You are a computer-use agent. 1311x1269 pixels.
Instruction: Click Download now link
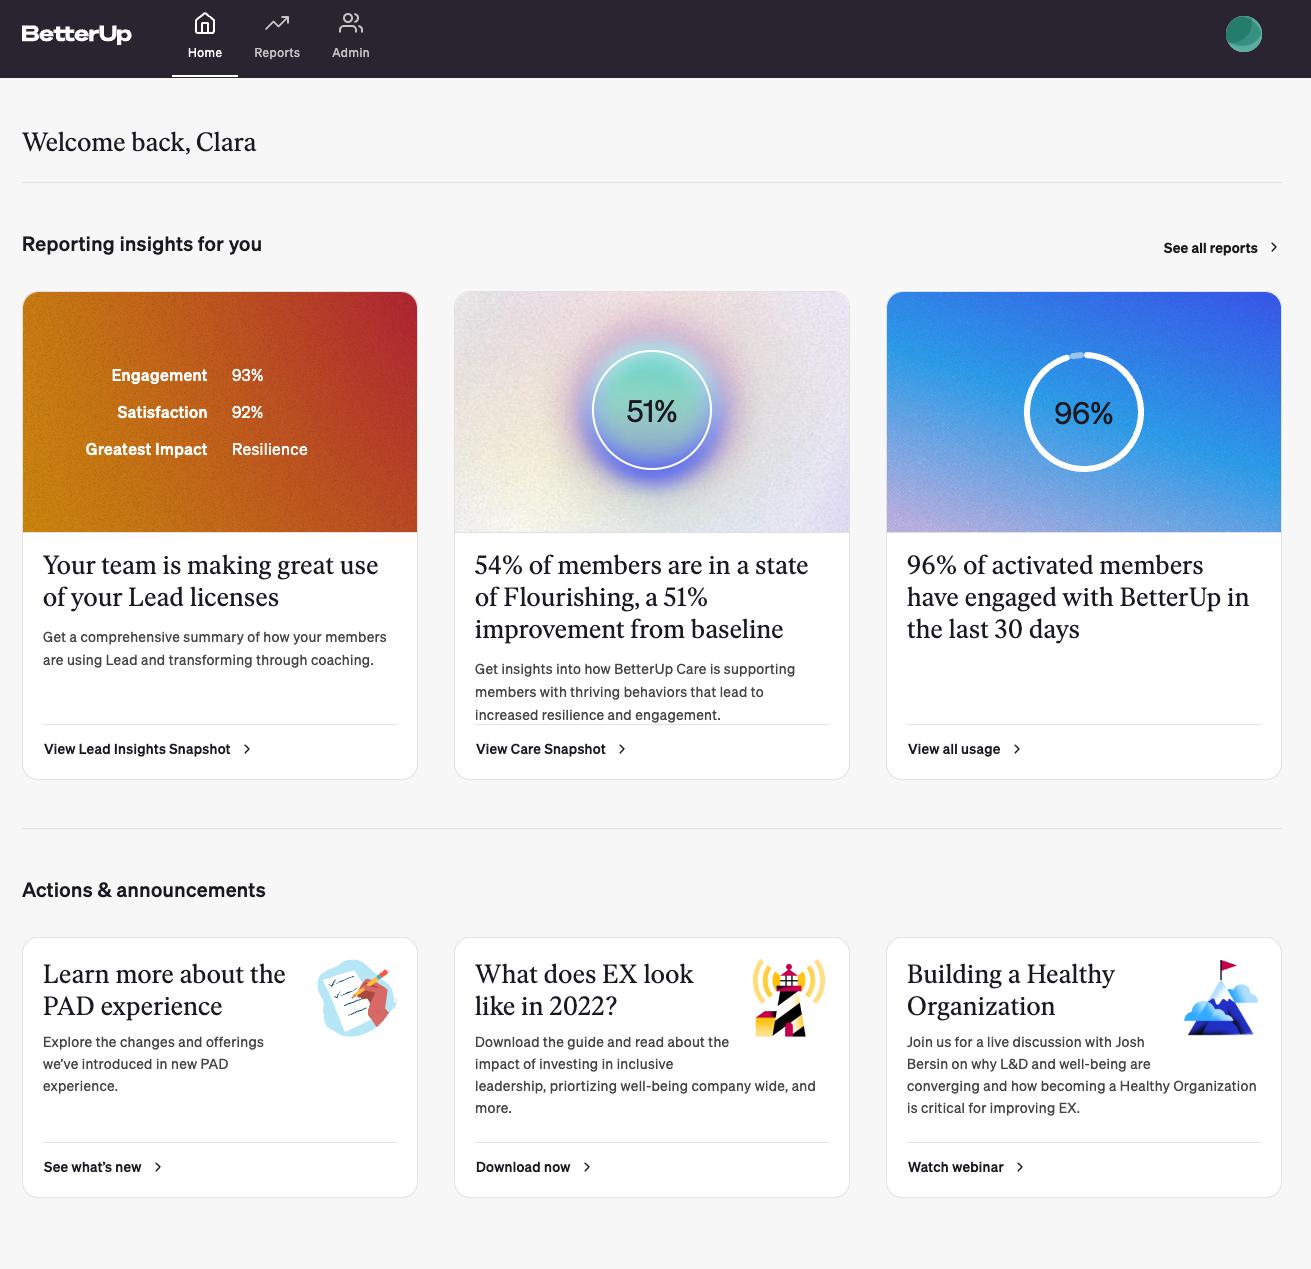point(523,1167)
